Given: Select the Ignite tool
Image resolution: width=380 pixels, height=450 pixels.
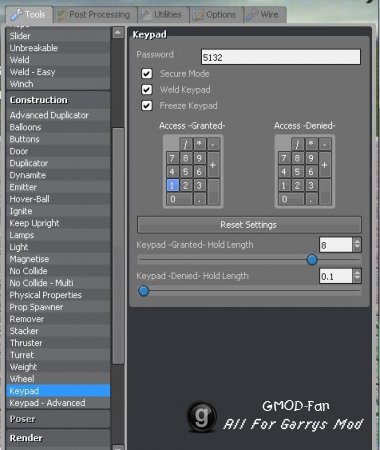Looking at the screenshot, I should click(x=58, y=211).
